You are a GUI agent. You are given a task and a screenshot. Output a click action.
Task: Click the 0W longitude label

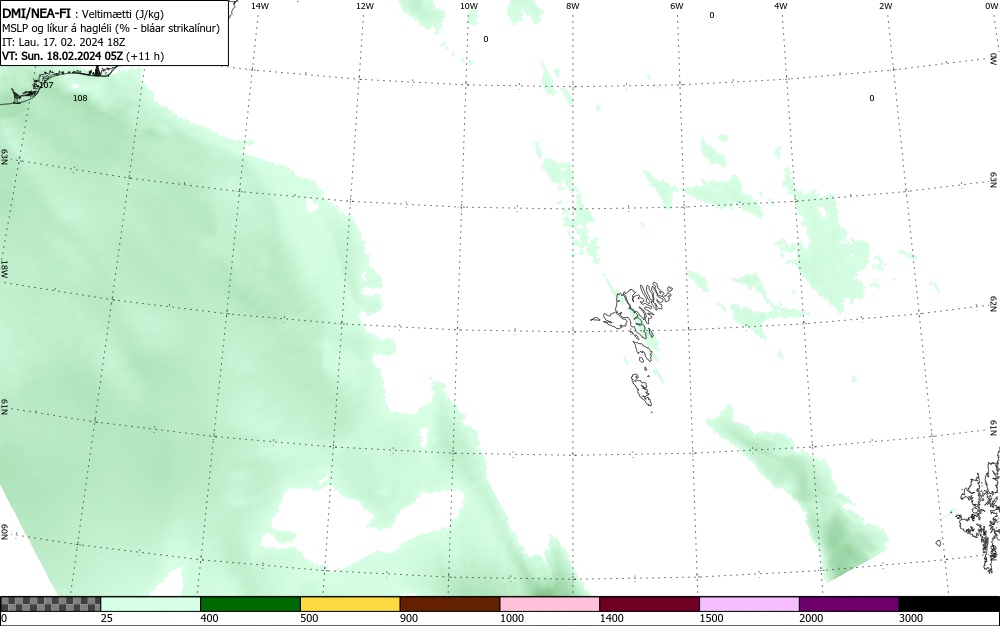[991, 6]
